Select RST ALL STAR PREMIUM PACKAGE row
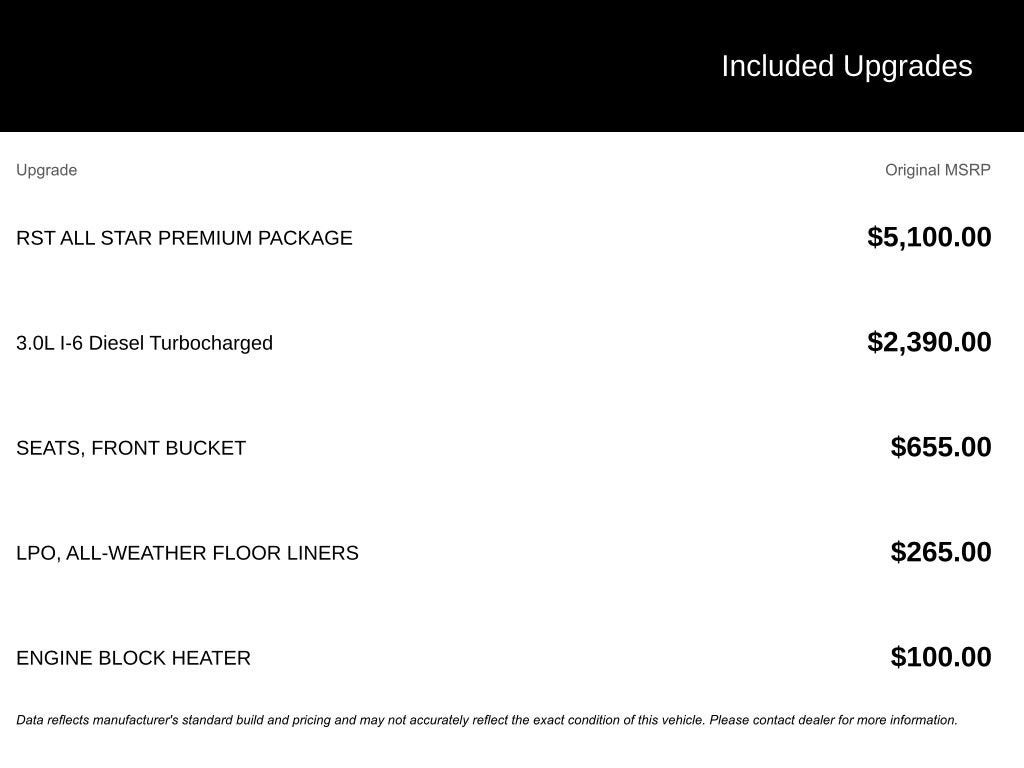The width and height of the screenshot is (1024, 768). click(184, 238)
